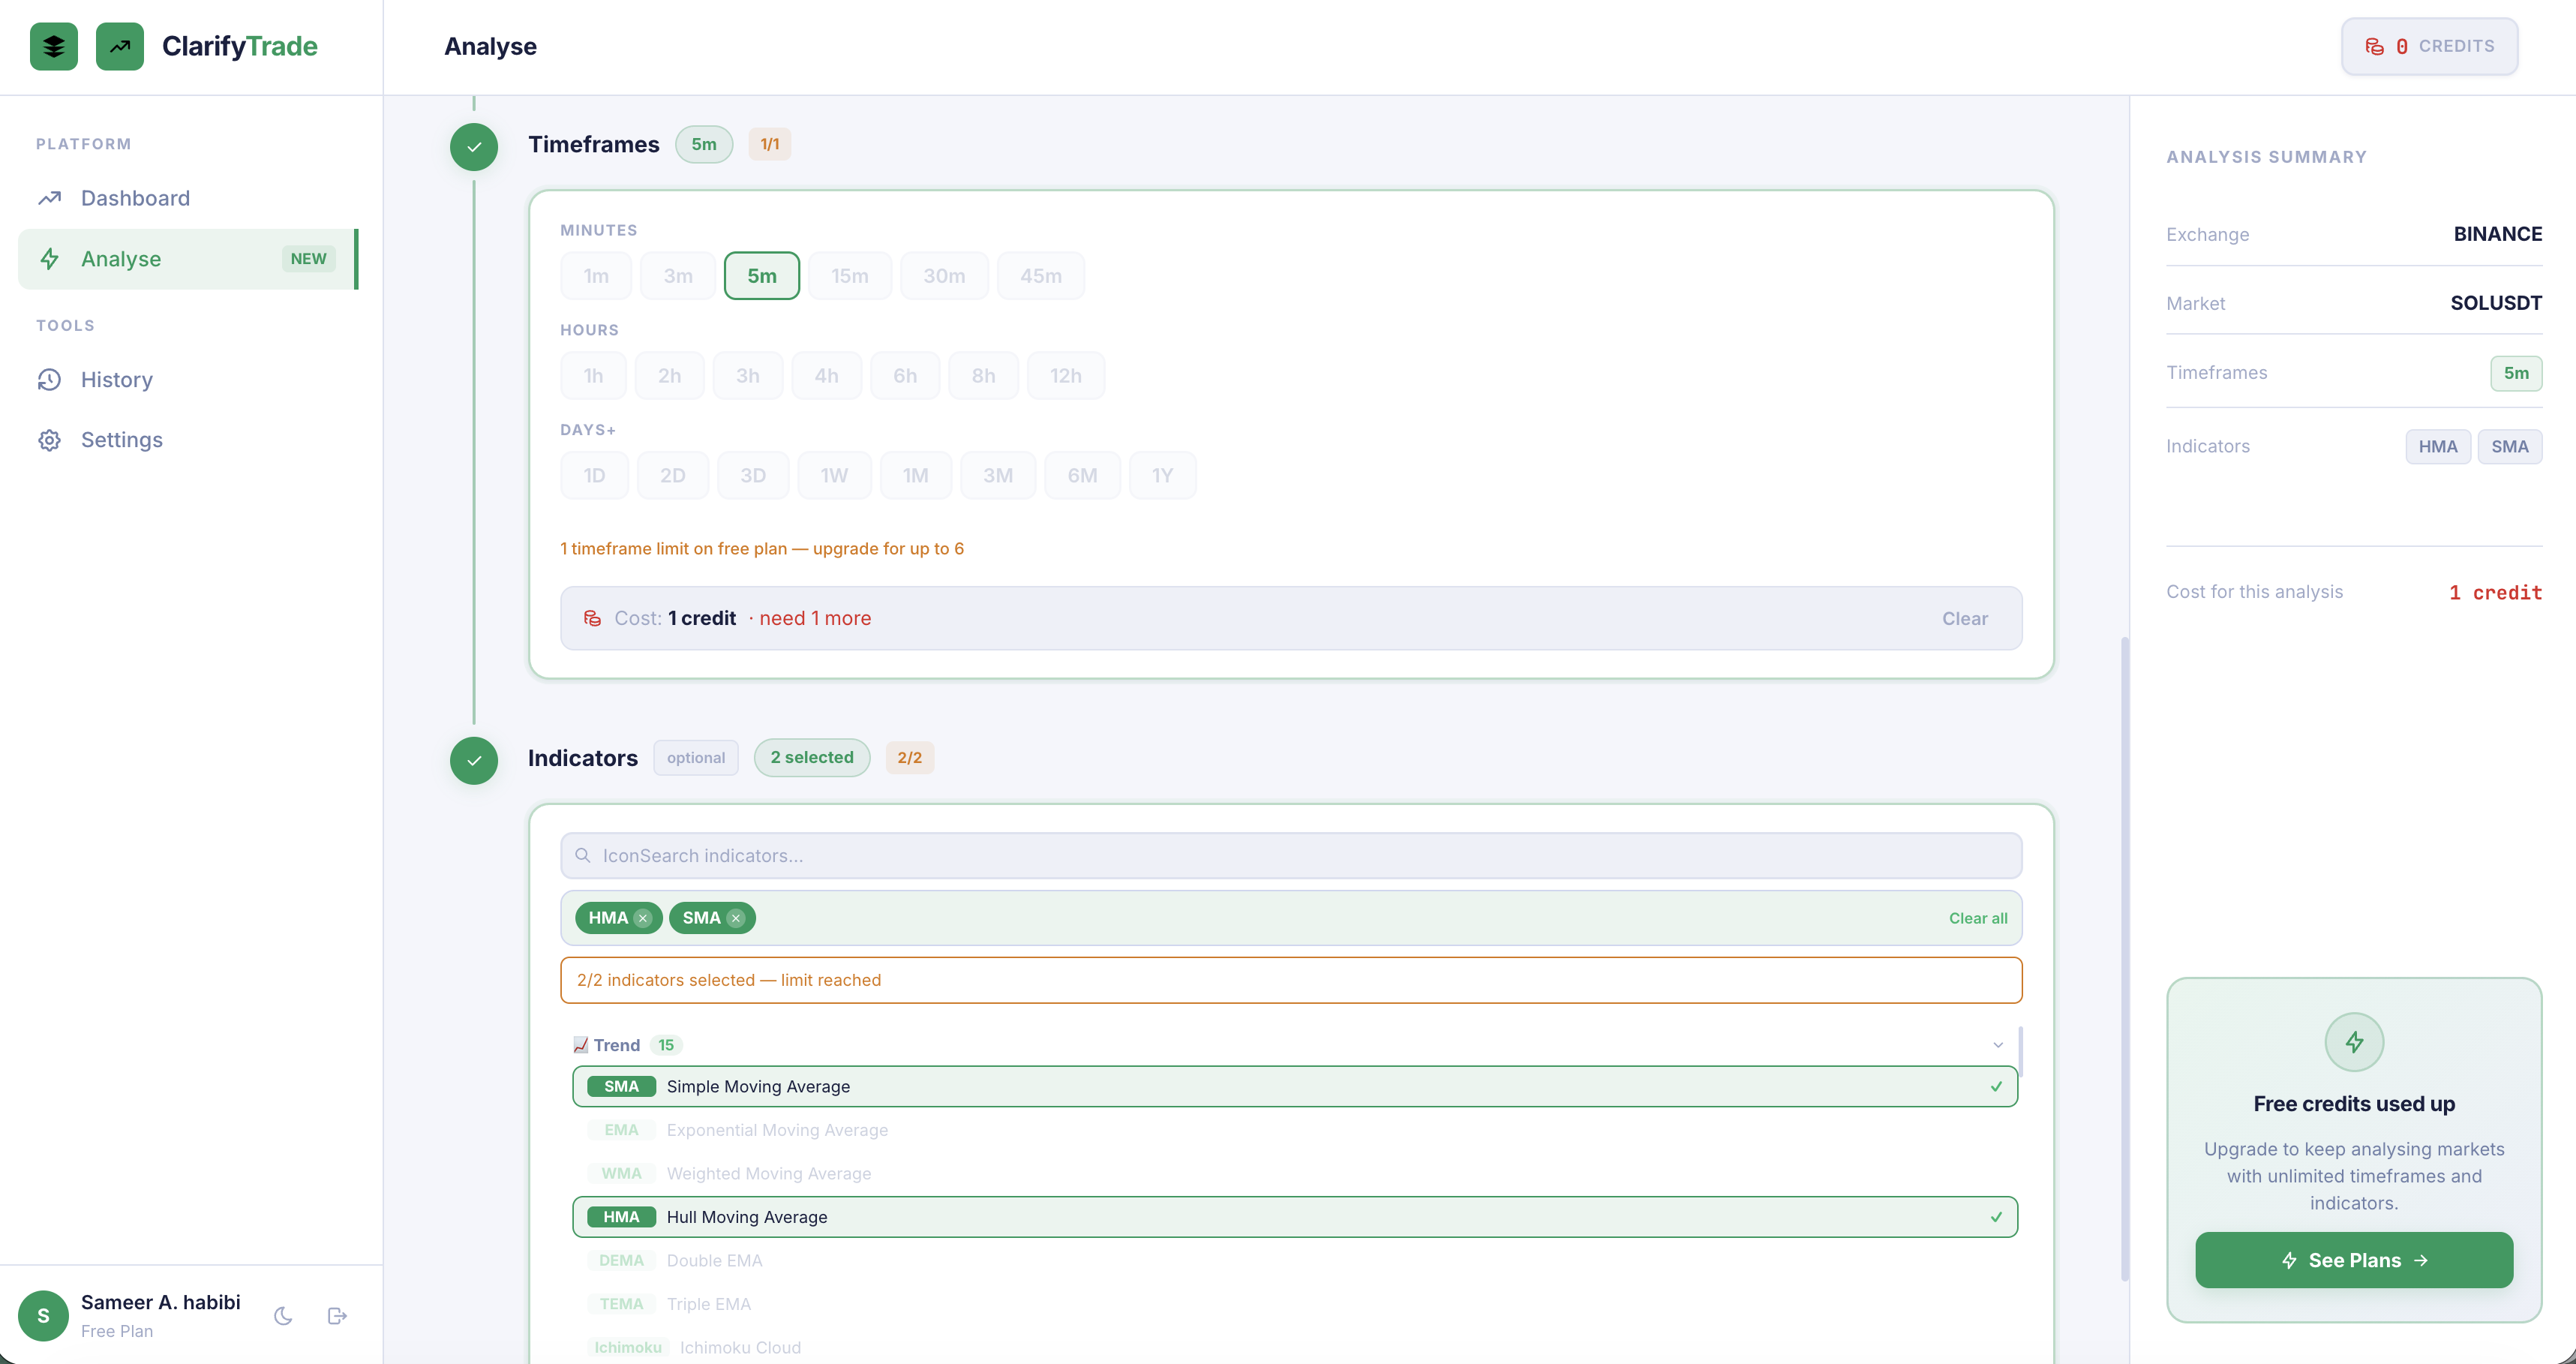The height and width of the screenshot is (1364, 2576).
Task: Click the logout icon next to user name
Action: tap(337, 1316)
